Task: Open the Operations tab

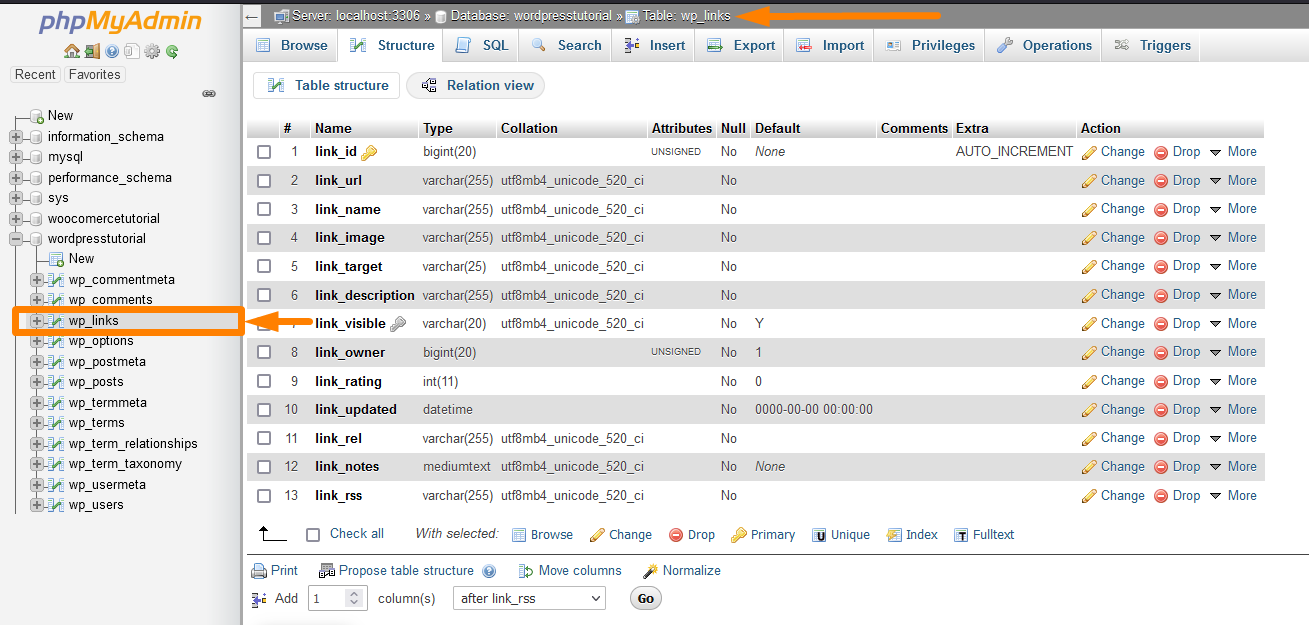Action: (x=1043, y=45)
